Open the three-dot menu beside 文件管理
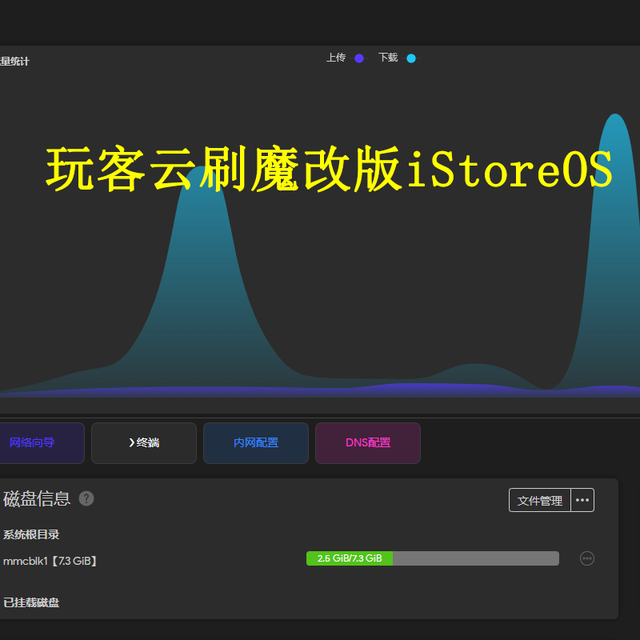 582,500
